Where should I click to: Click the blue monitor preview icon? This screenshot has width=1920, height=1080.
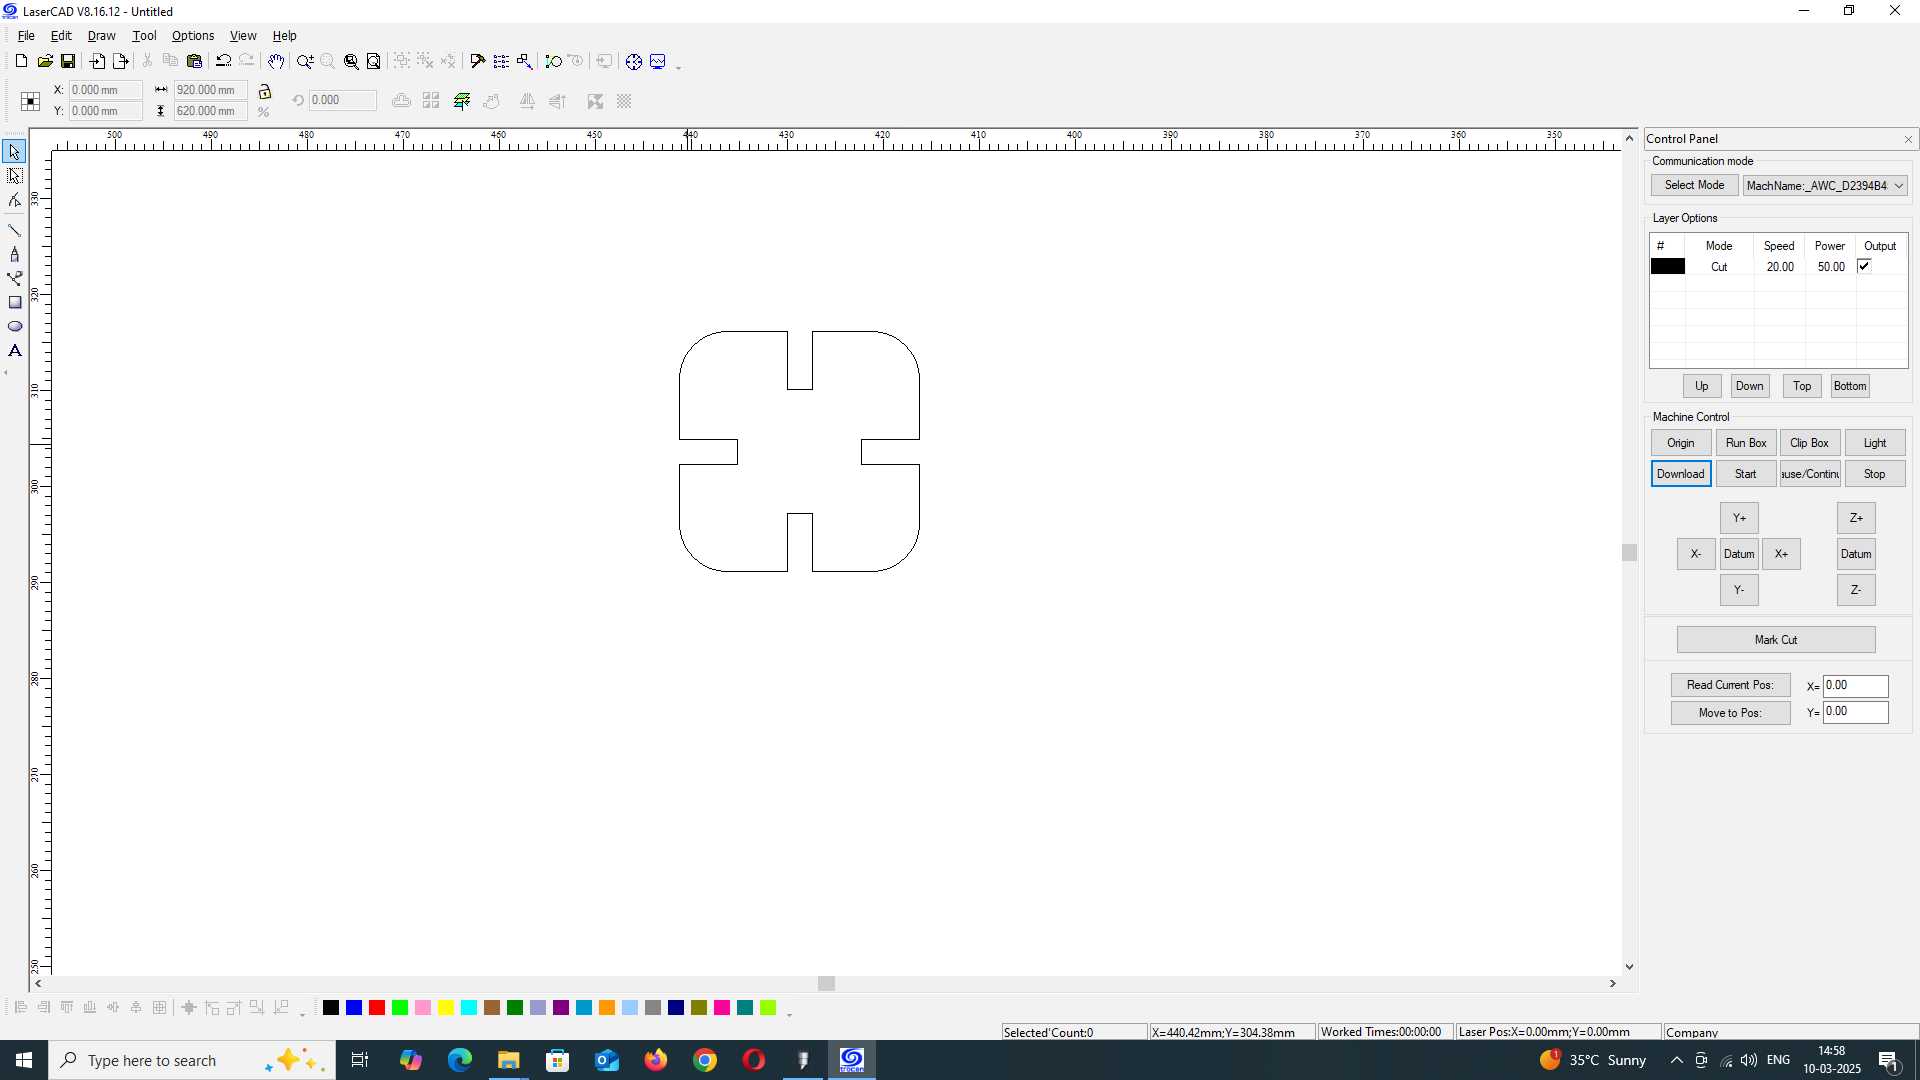coord(658,61)
